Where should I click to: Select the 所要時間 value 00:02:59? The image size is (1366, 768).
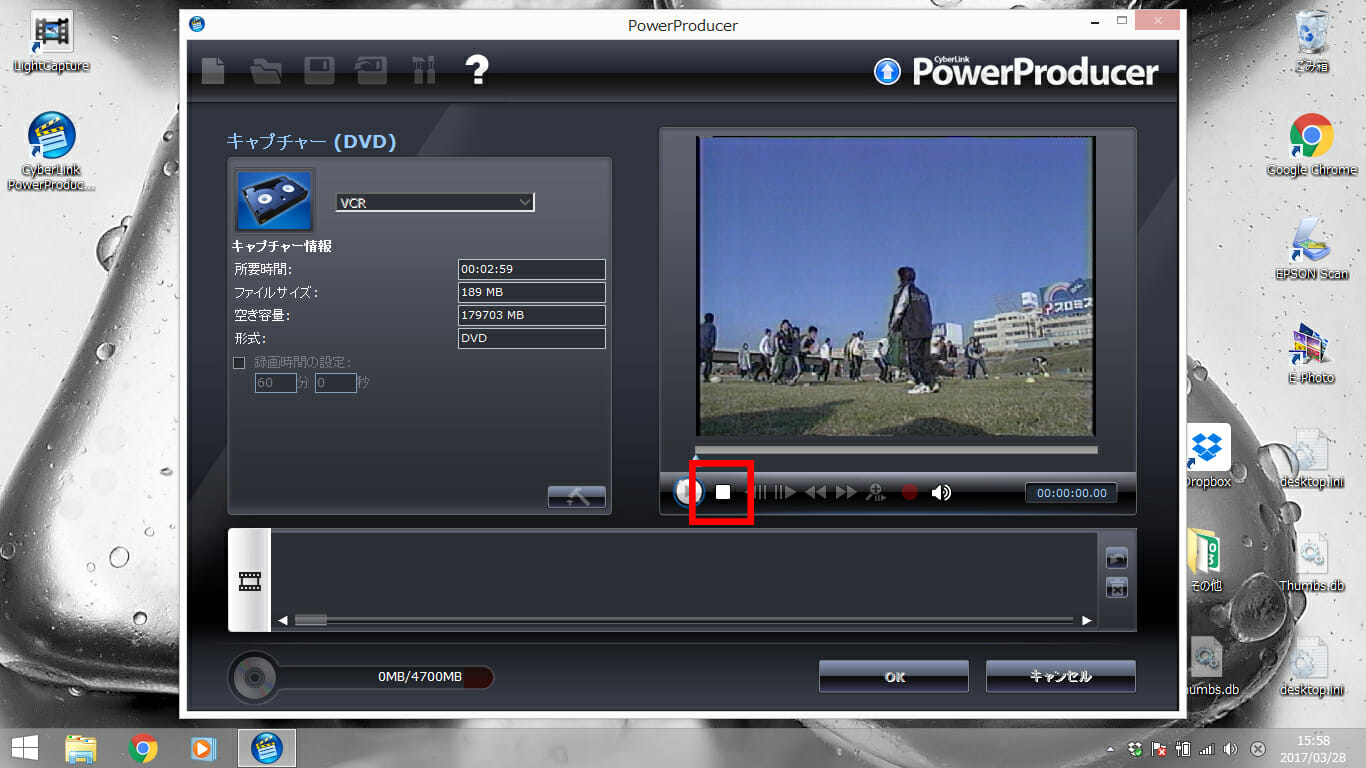532,270
